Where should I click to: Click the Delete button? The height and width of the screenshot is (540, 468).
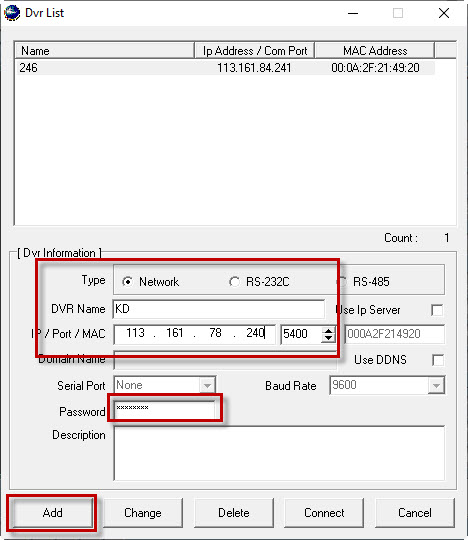pyautogui.click(x=234, y=513)
